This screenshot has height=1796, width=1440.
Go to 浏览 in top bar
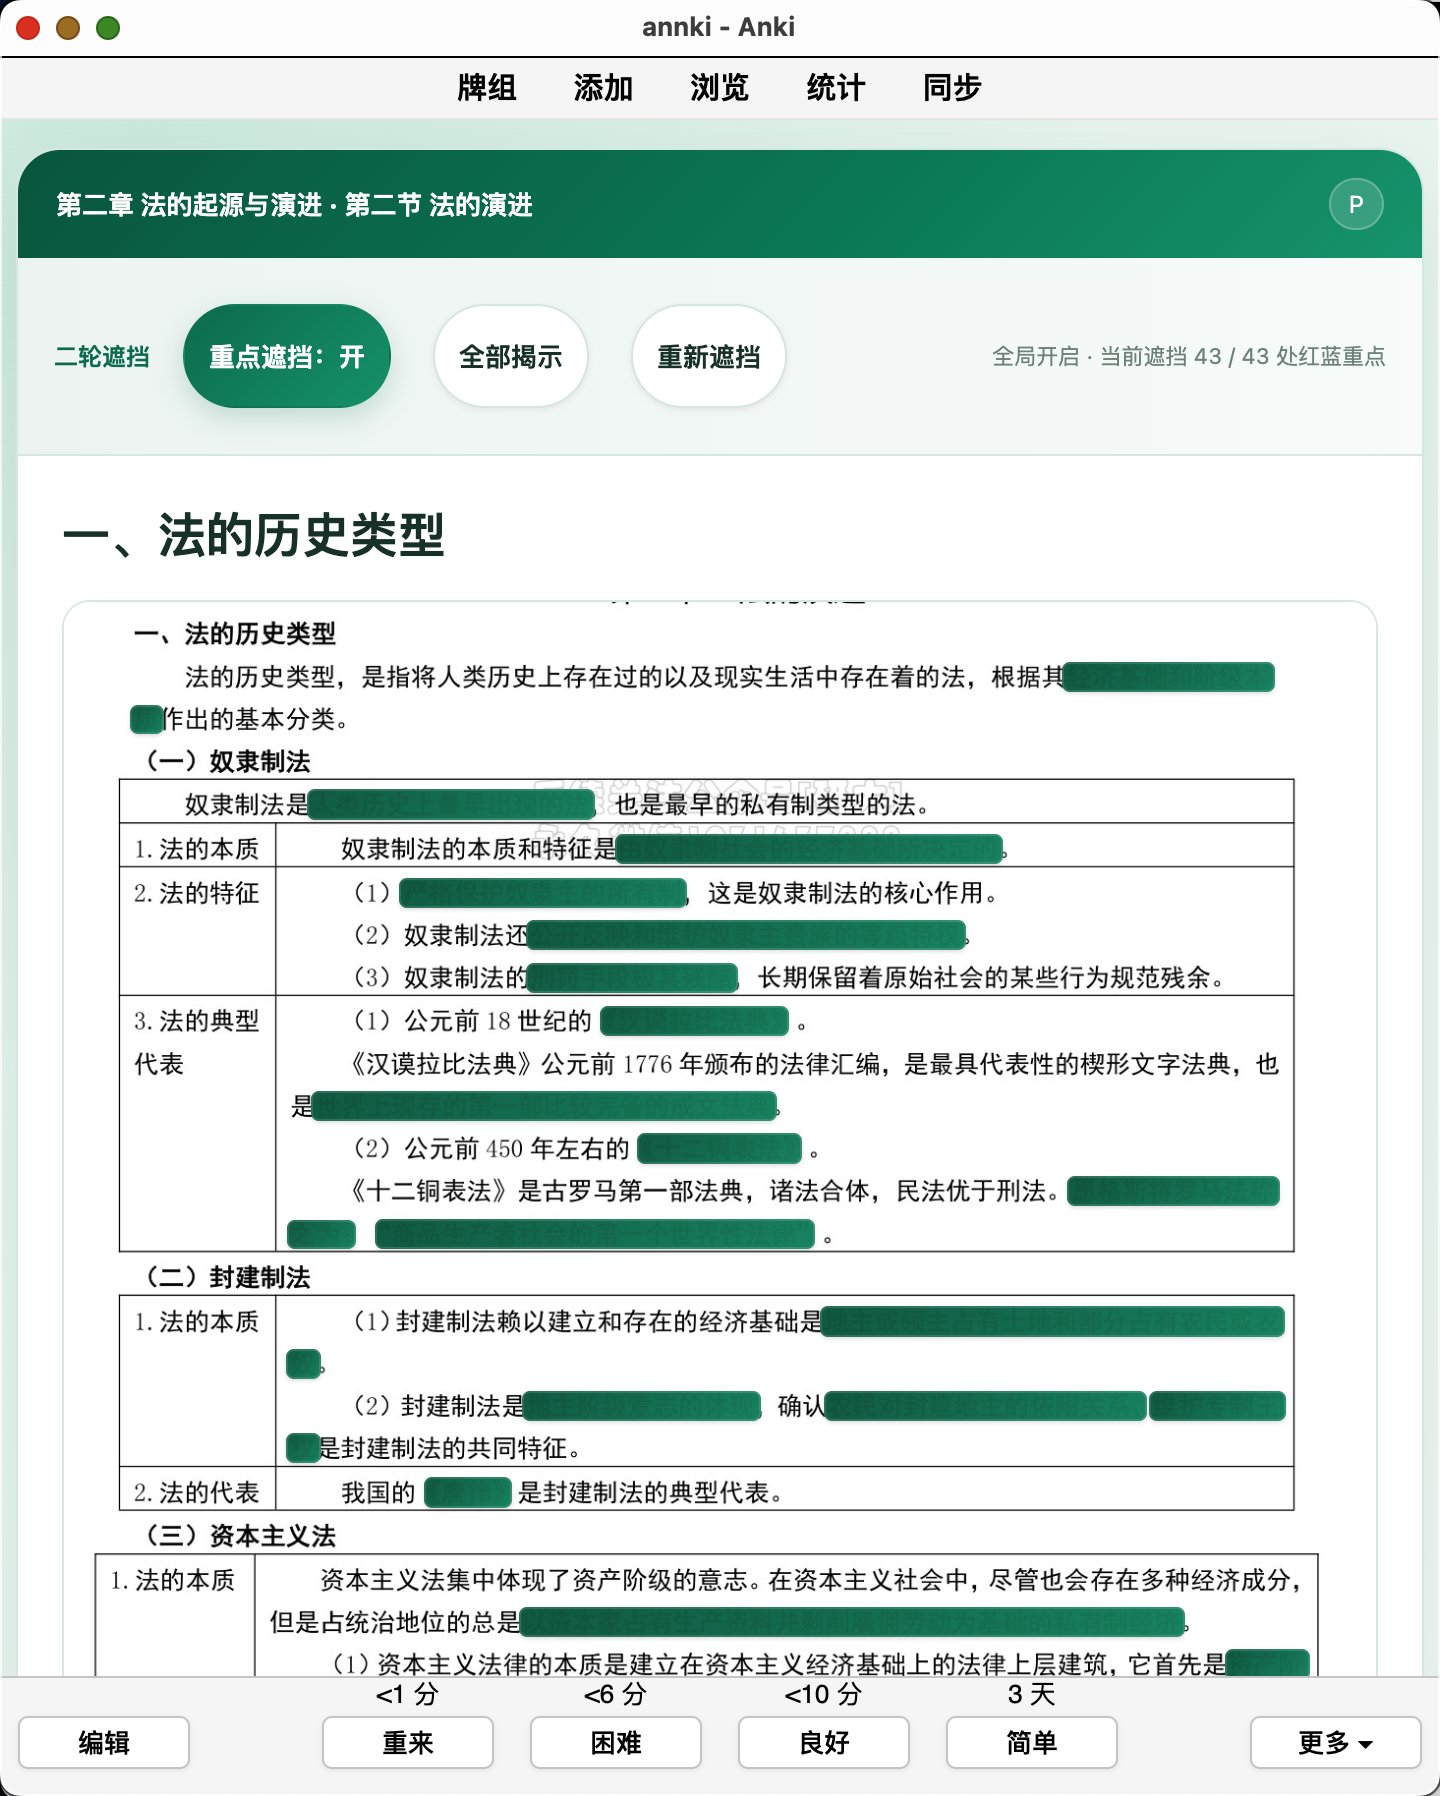tap(719, 88)
